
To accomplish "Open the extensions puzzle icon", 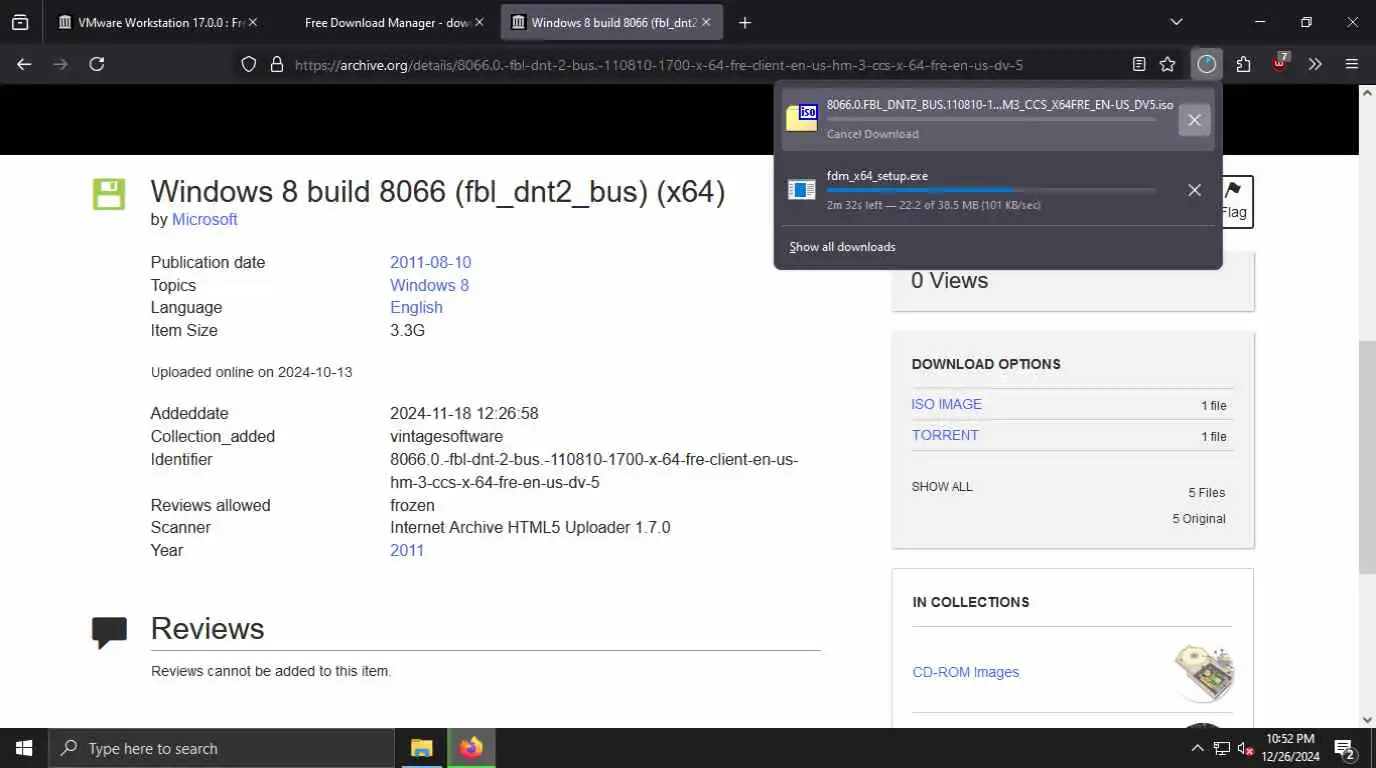I will tap(1243, 64).
